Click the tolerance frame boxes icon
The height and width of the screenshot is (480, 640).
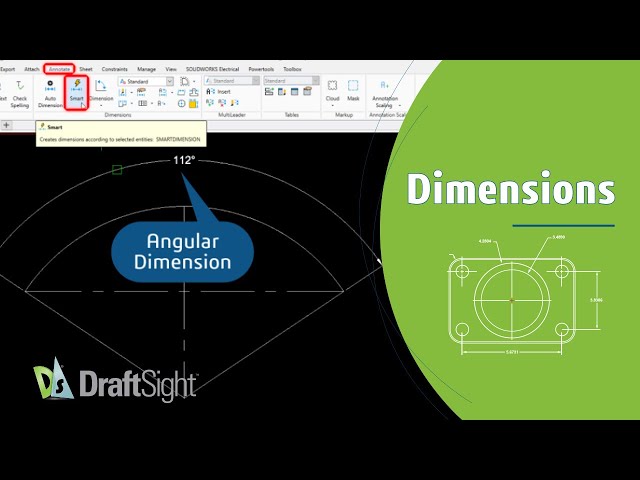(x=142, y=103)
